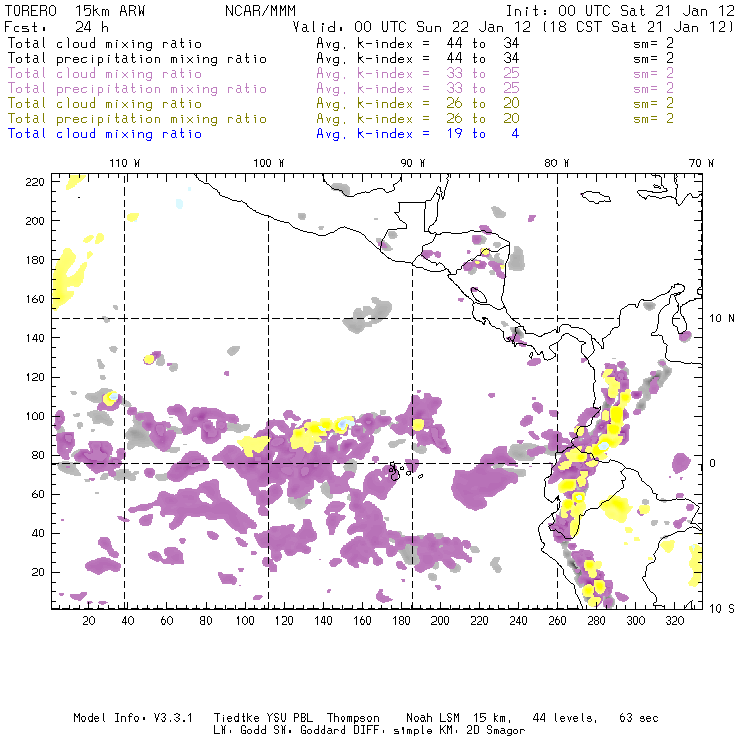740x740 pixels.
Task: Click the "Init: 00 UTC Sat 21 Jan 12" text
Action: (x=621, y=11)
